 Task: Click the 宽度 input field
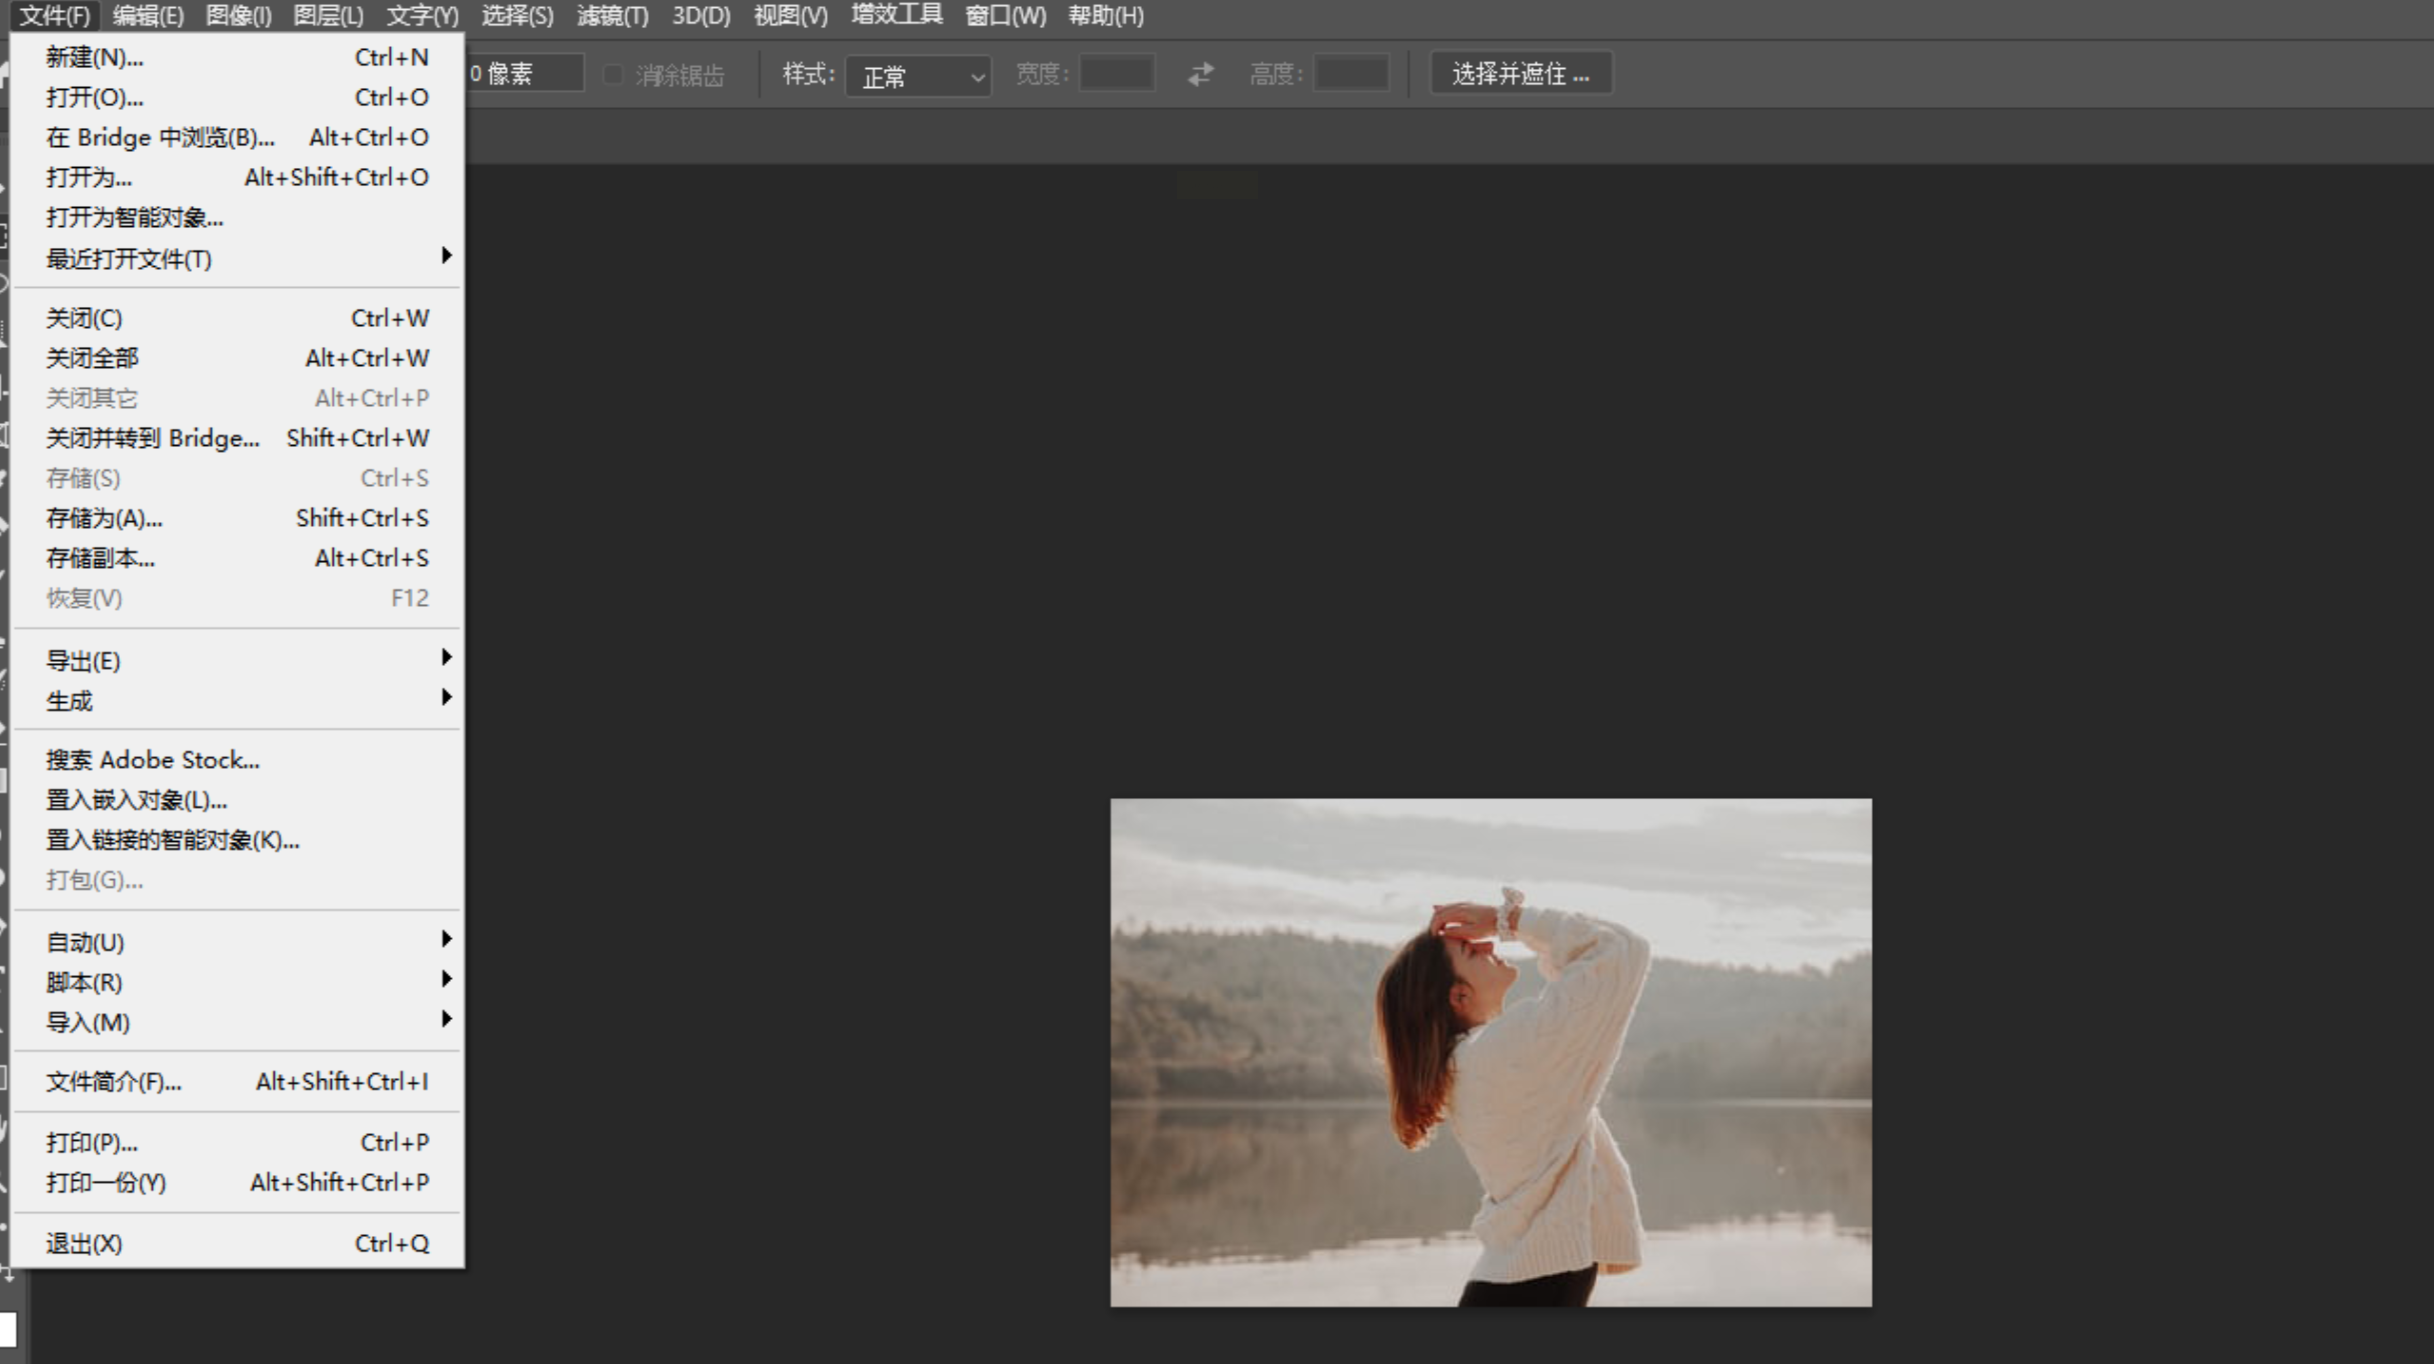(x=1117, y=74)
